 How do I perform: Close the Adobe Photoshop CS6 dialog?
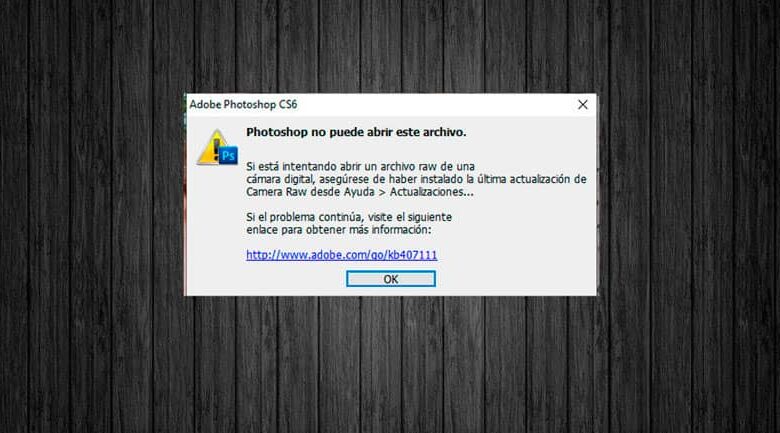[583, 105]
